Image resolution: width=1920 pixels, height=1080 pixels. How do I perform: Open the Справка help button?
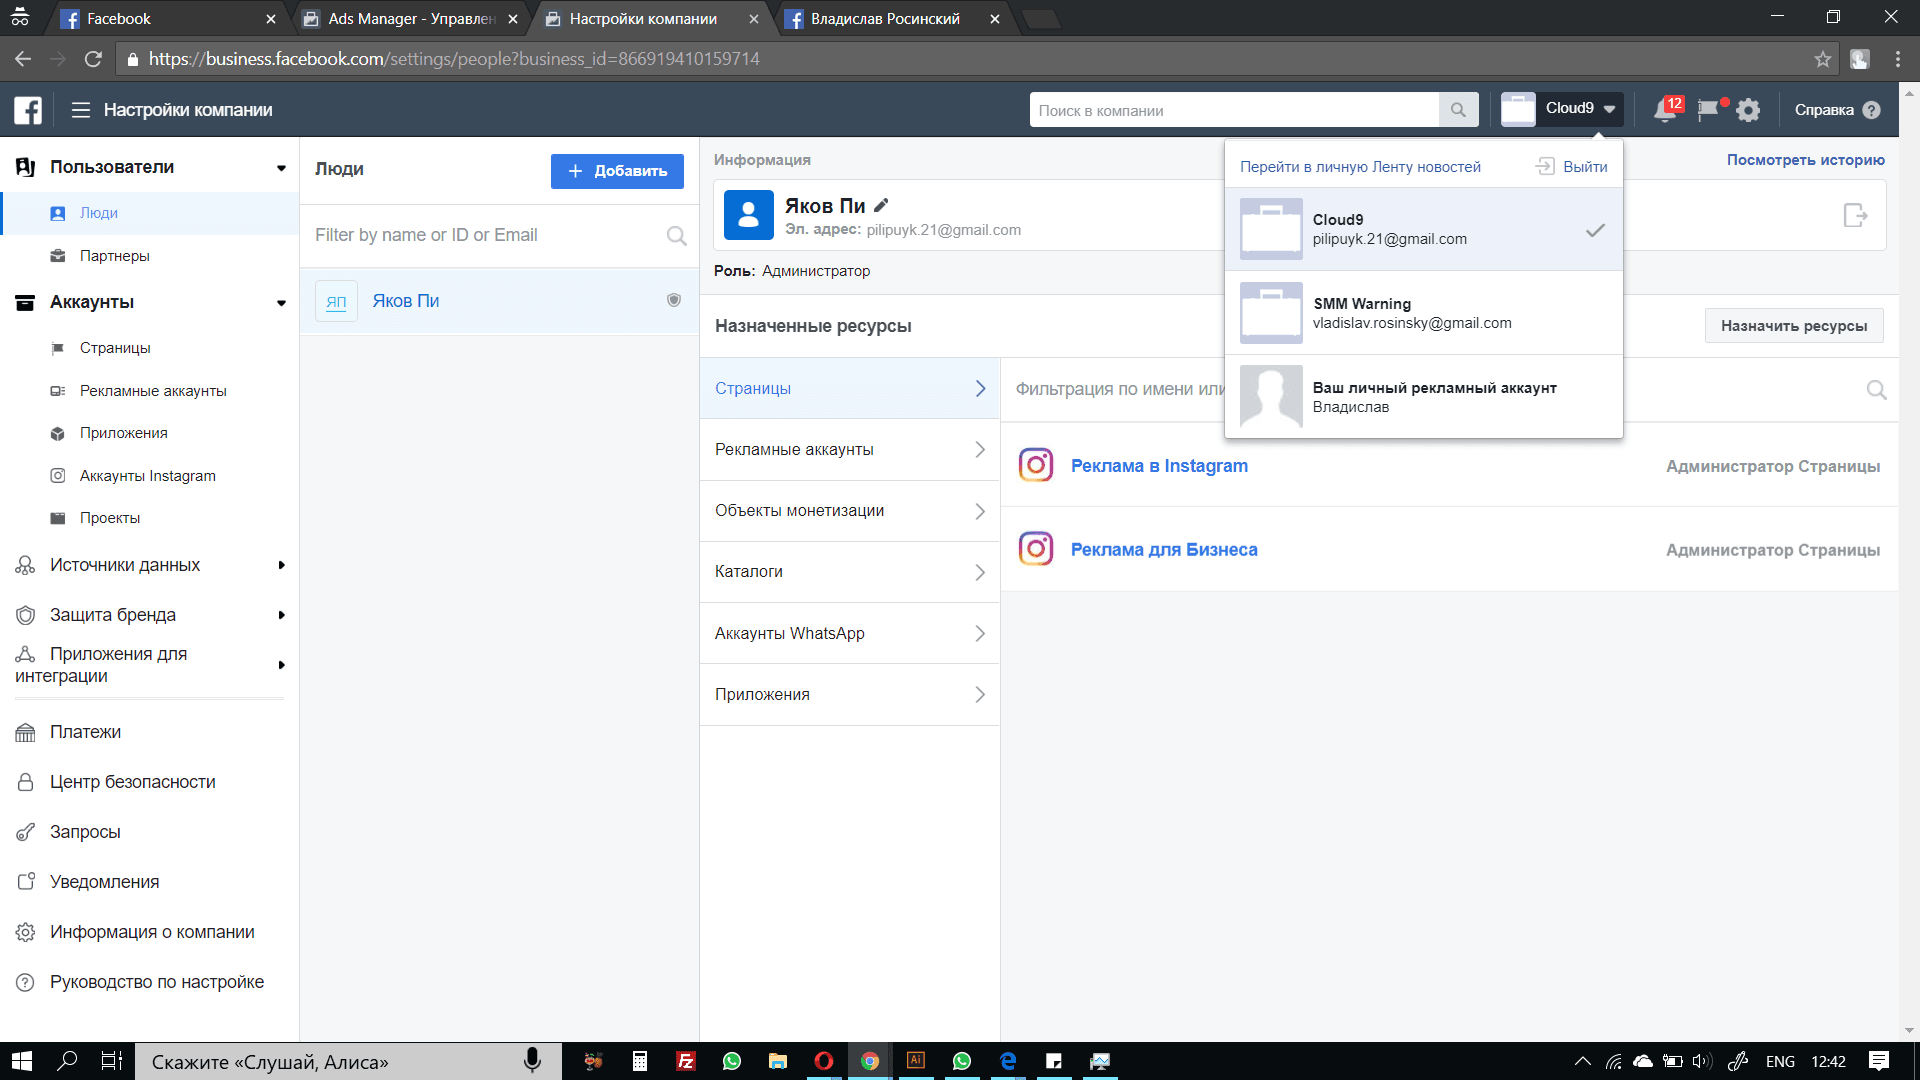pos(1838,110)
